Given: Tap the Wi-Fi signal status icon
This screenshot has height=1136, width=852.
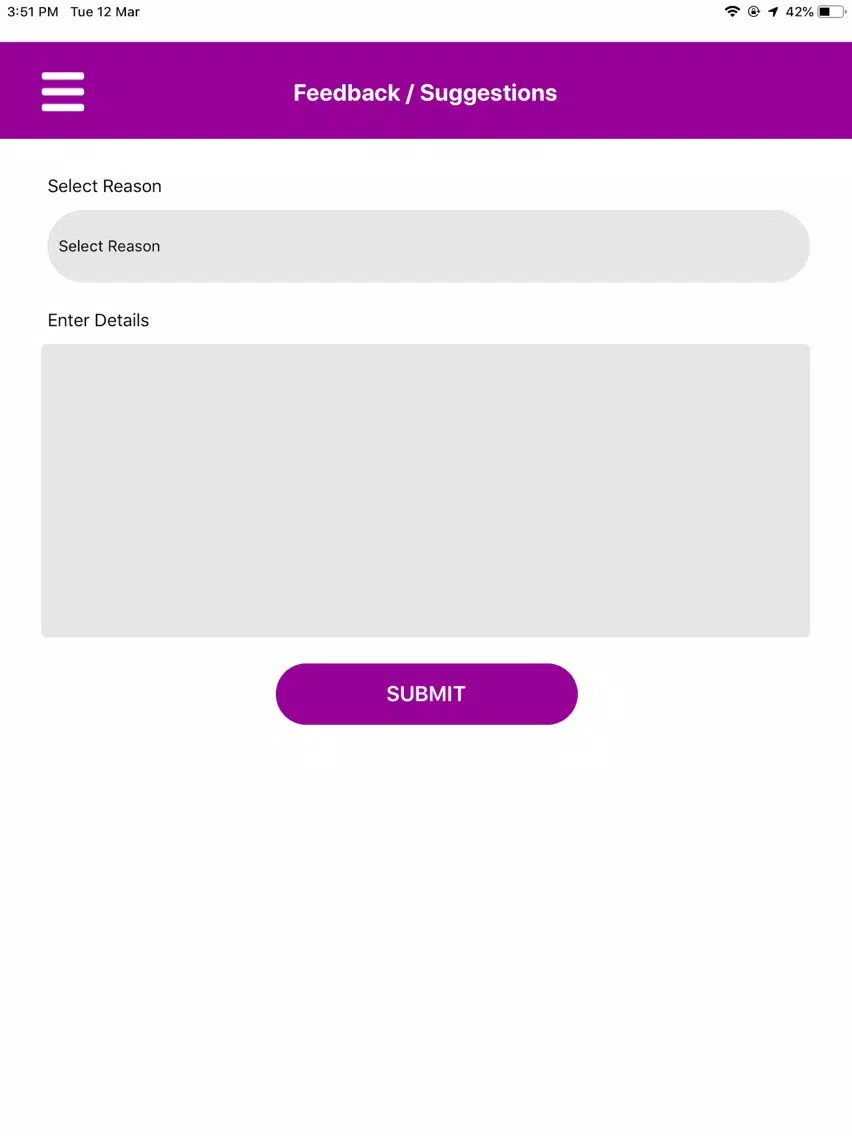Looking at the screenshot, I should [x=732, y=12].
